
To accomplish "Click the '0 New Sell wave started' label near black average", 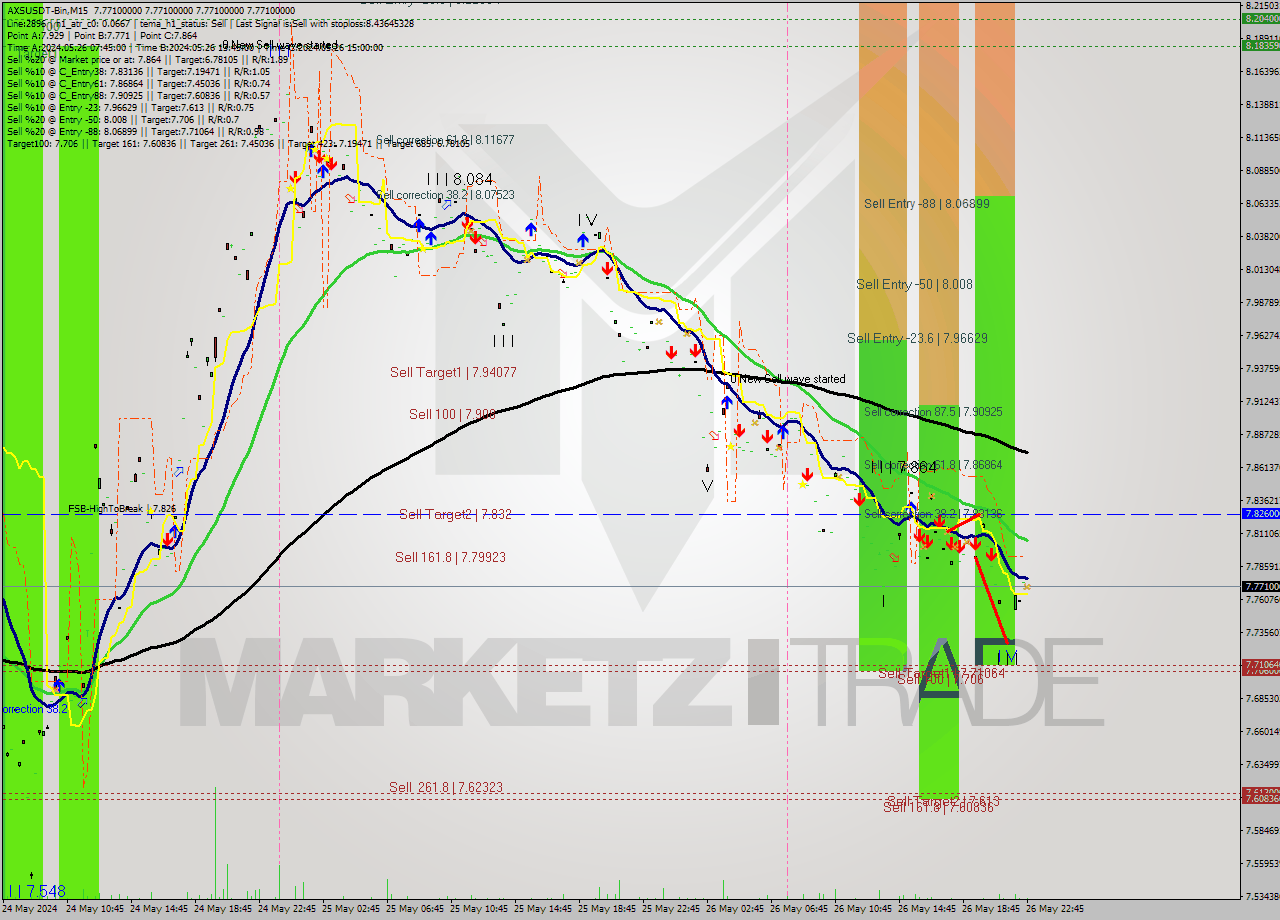I will coord(788,379).
